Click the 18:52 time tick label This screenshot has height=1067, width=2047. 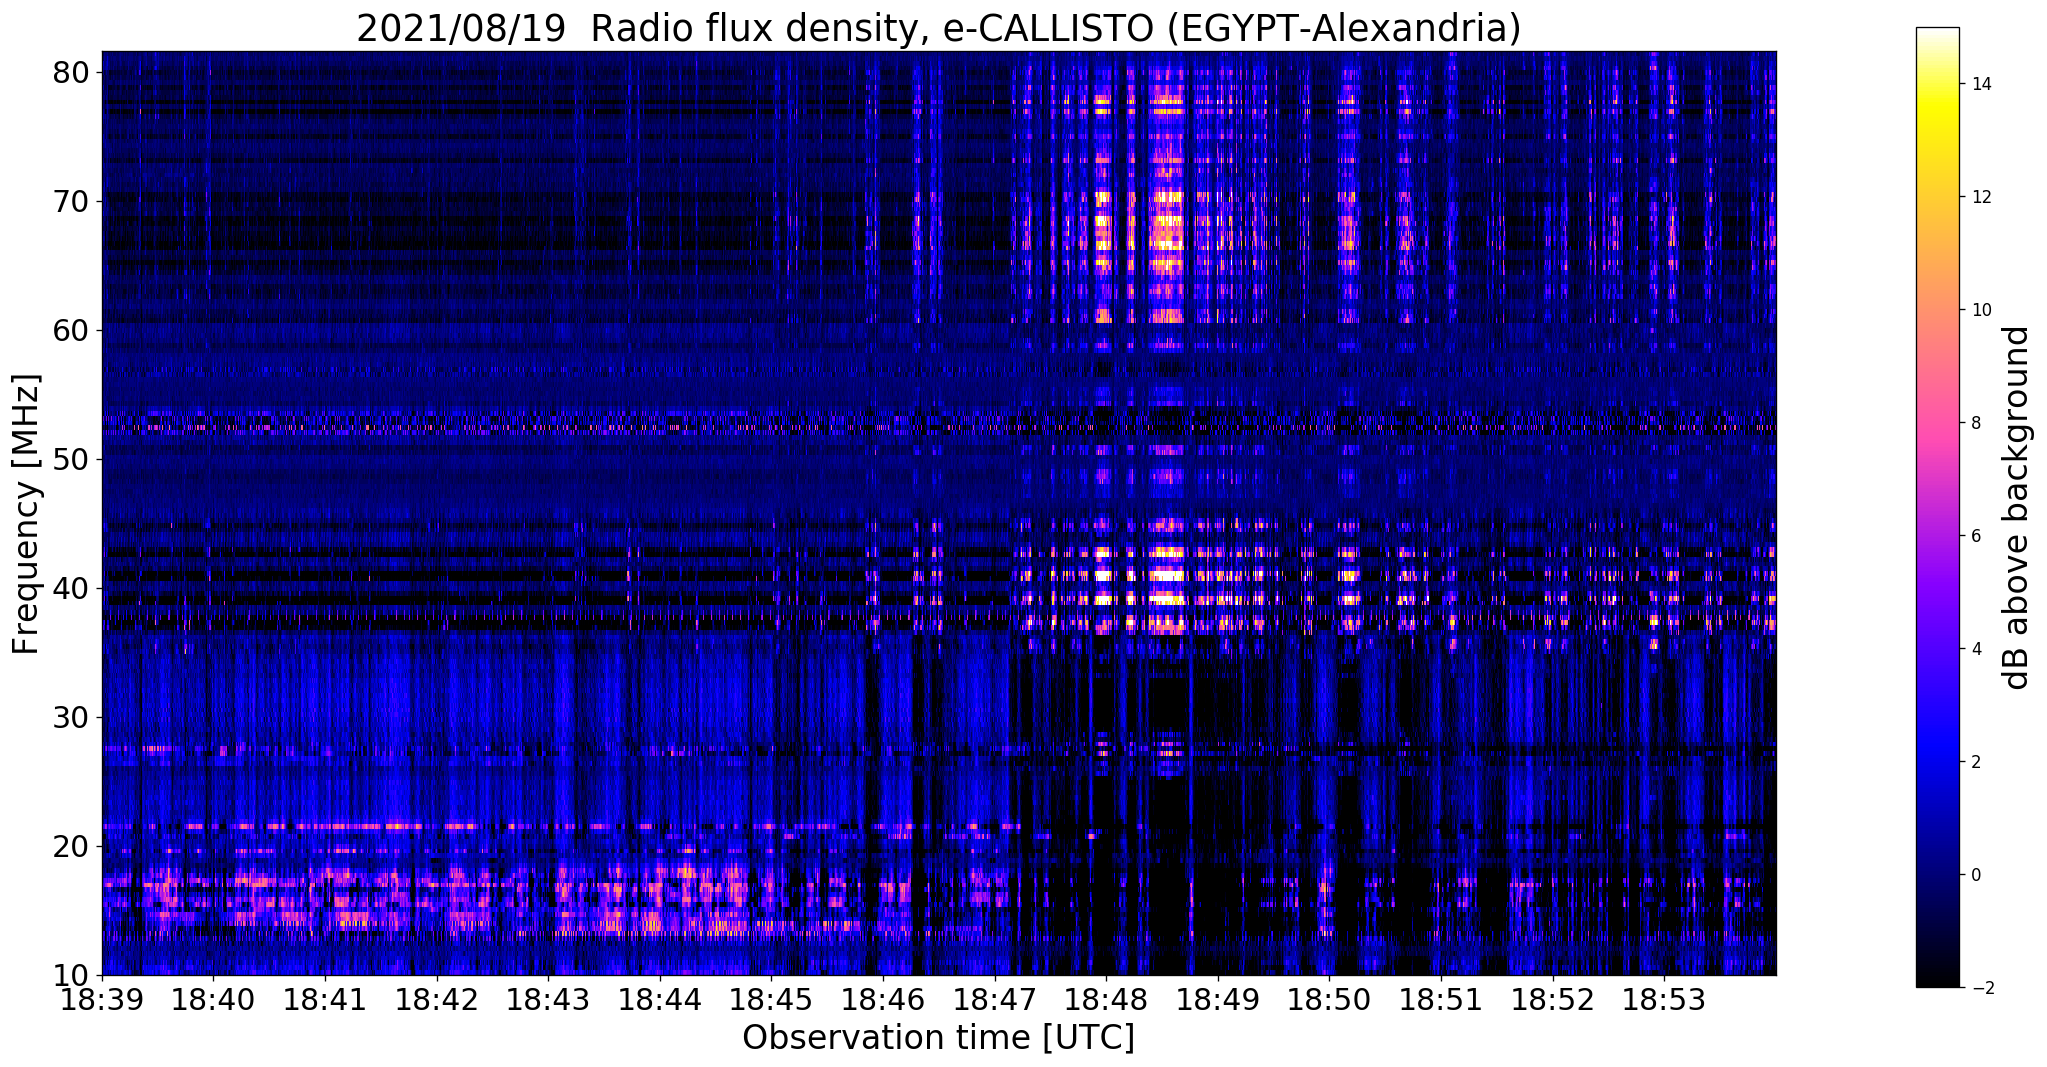point(1553,999)
